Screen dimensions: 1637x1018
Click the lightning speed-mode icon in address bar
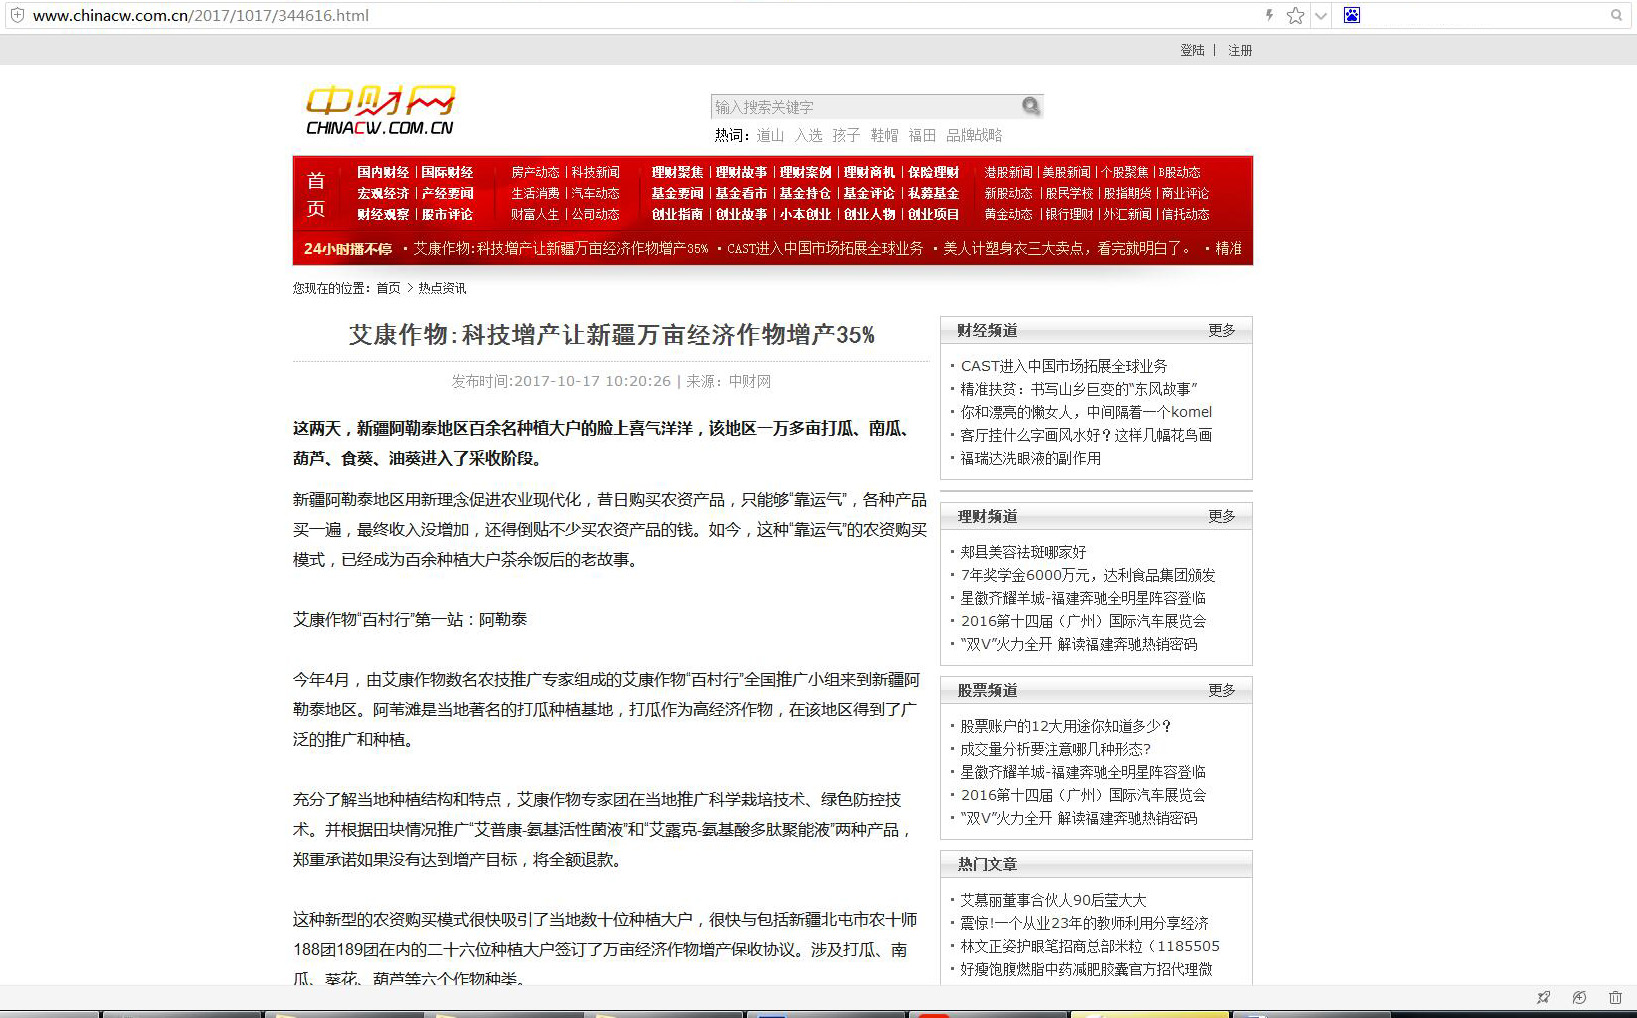[x=1269, y=15]
